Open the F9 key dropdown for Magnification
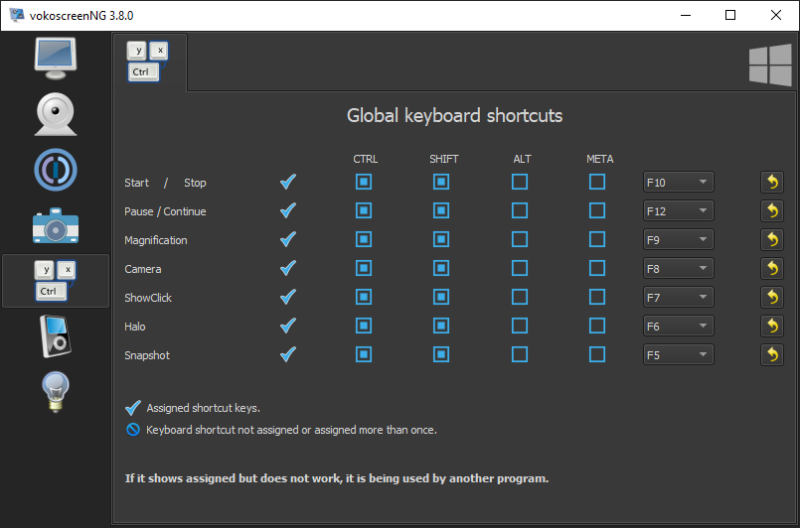Viewport: 800px width, 528px height. pos(679,239)
